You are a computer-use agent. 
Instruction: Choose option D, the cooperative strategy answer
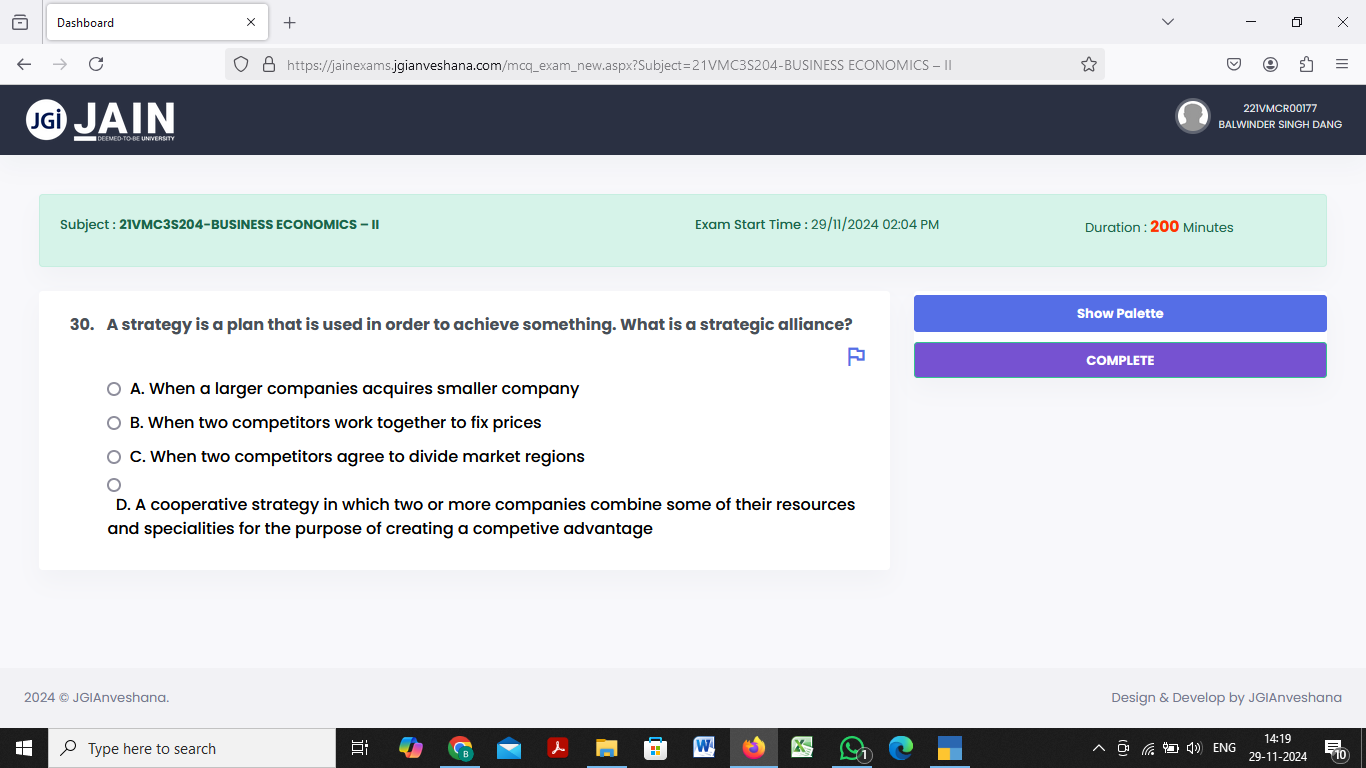point(114,484)
